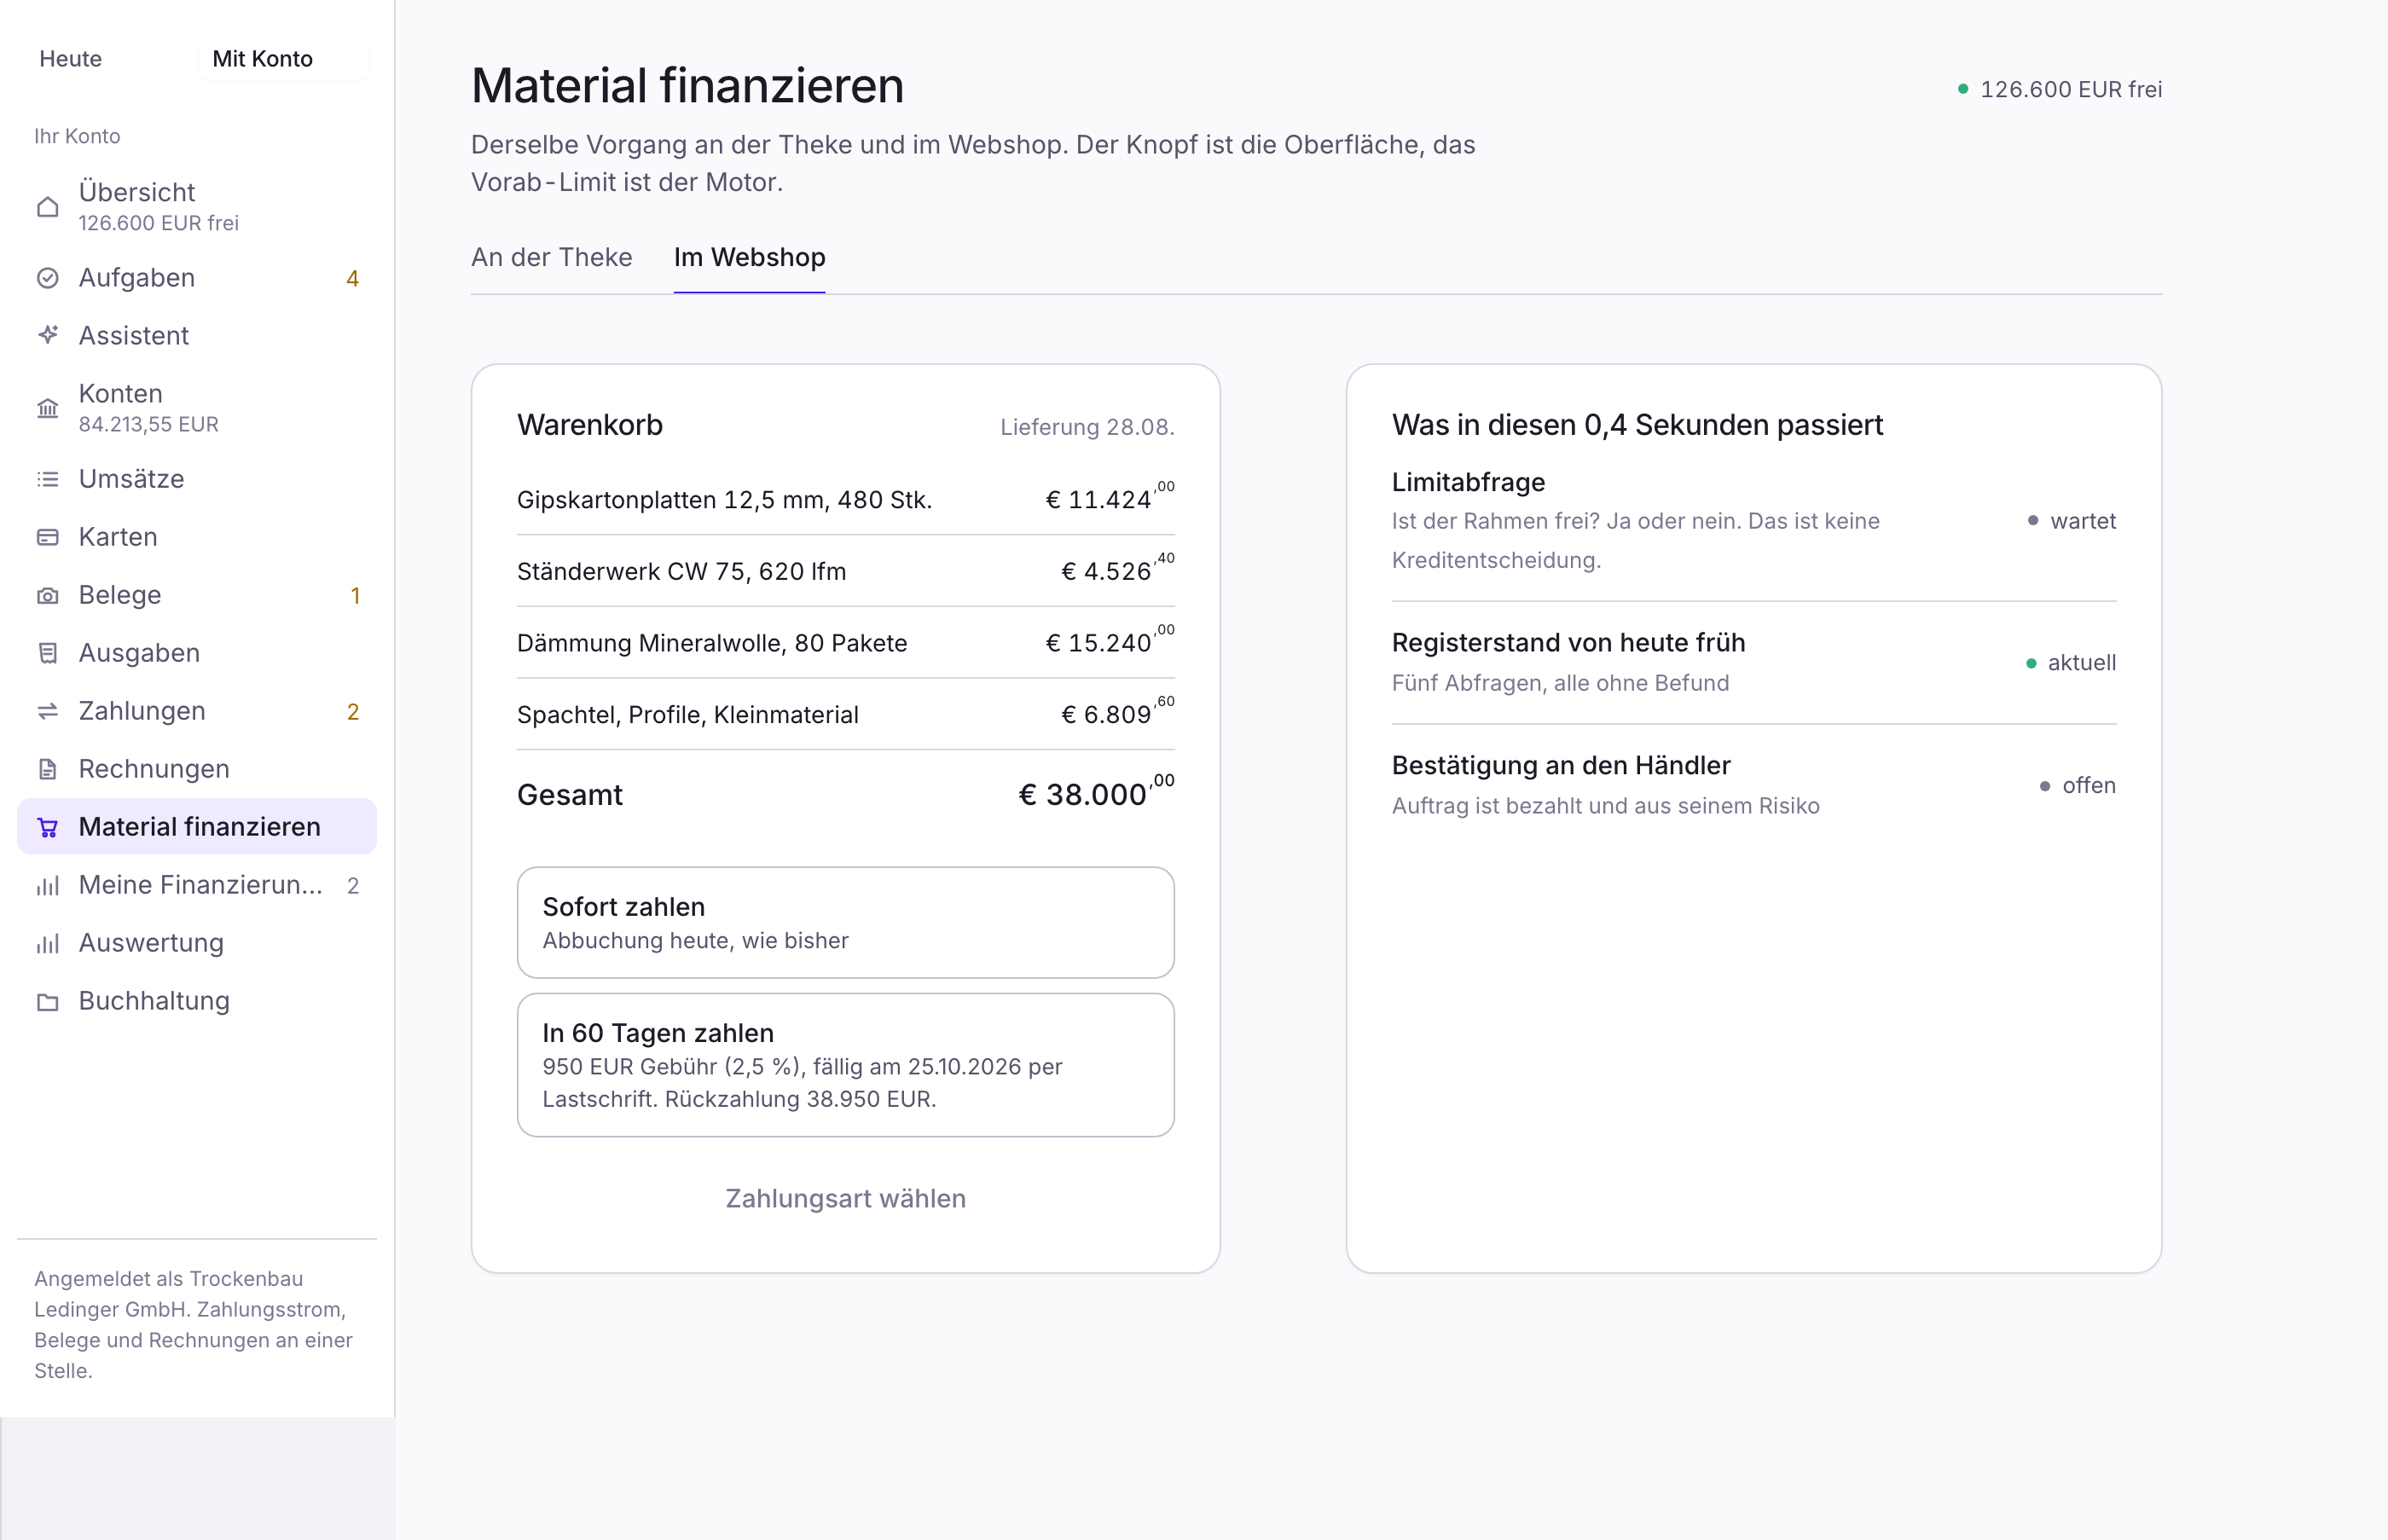This screenshot has height=1540, width=2388.
Task: Click the Dämmung Mineralwolle cart line
Action: pos(845,643)
